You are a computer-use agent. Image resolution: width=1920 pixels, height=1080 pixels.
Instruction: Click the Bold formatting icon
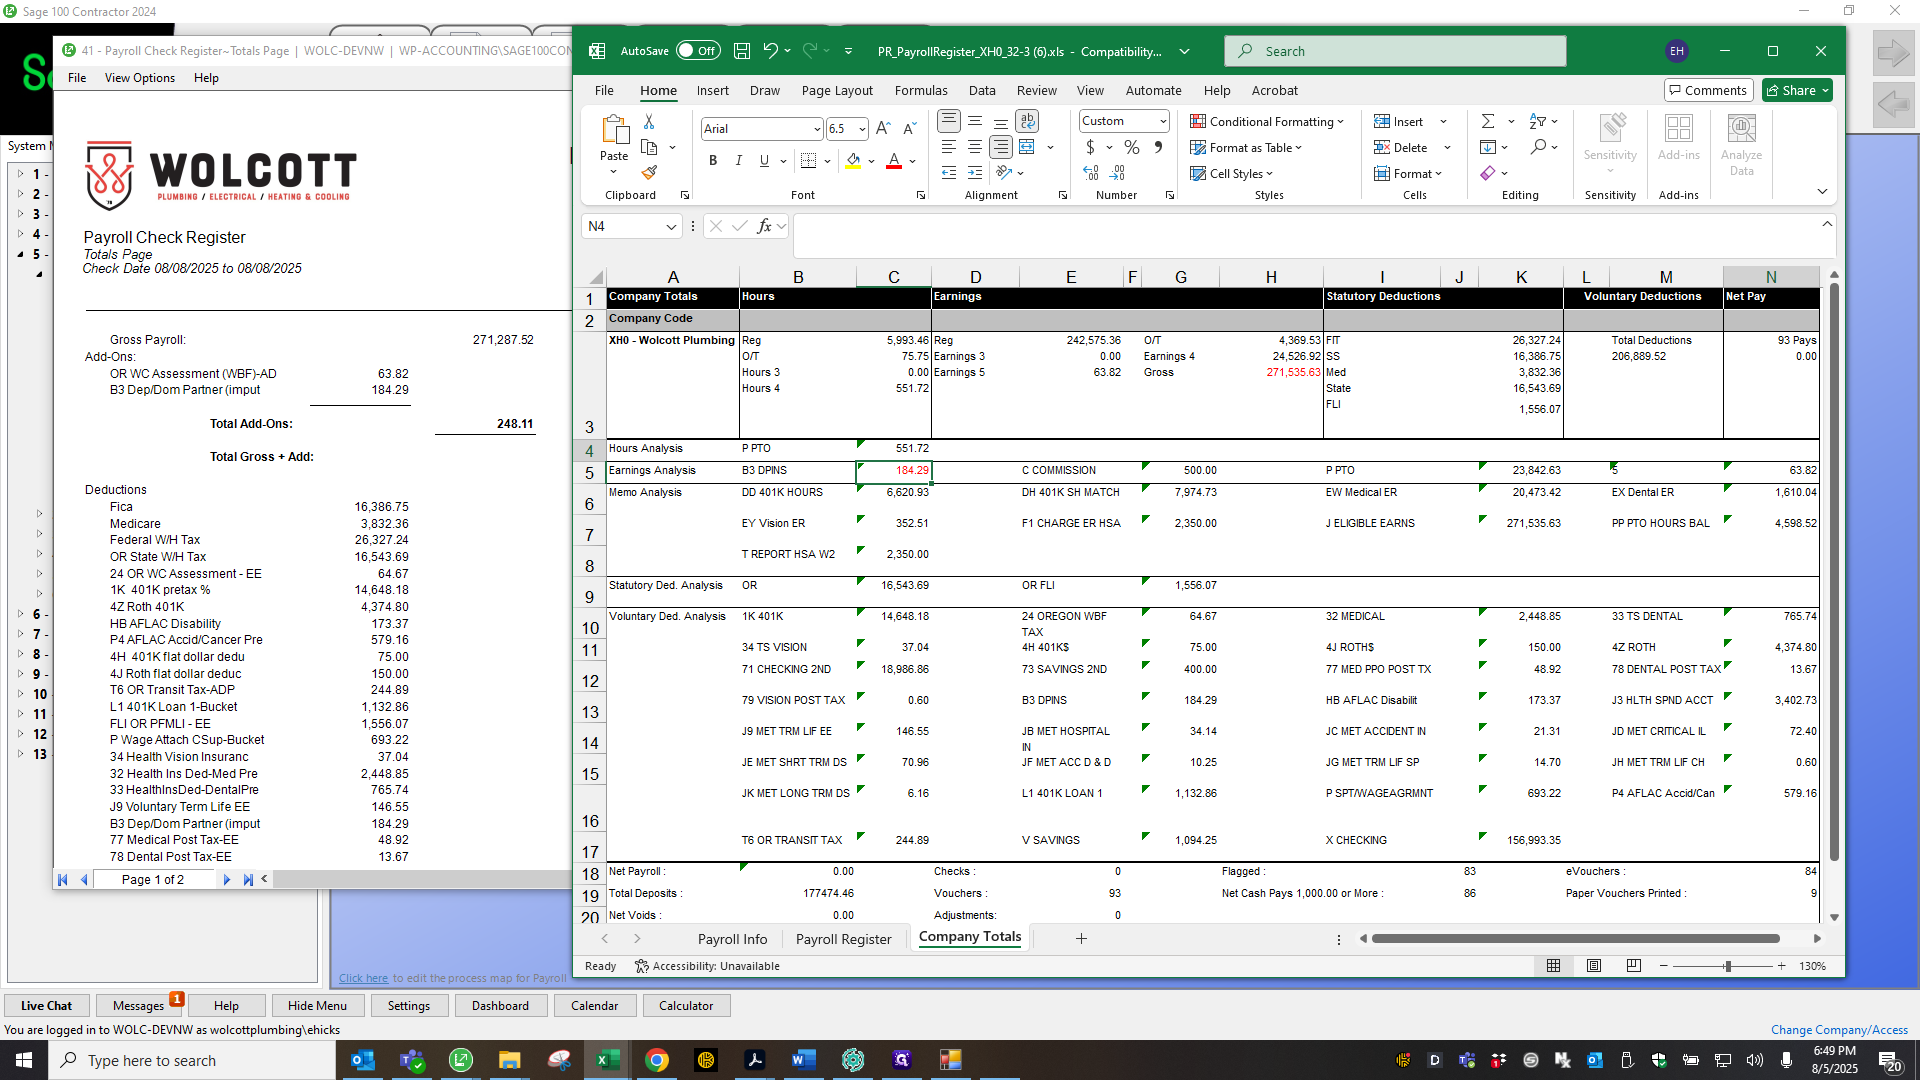click(713, 160)
